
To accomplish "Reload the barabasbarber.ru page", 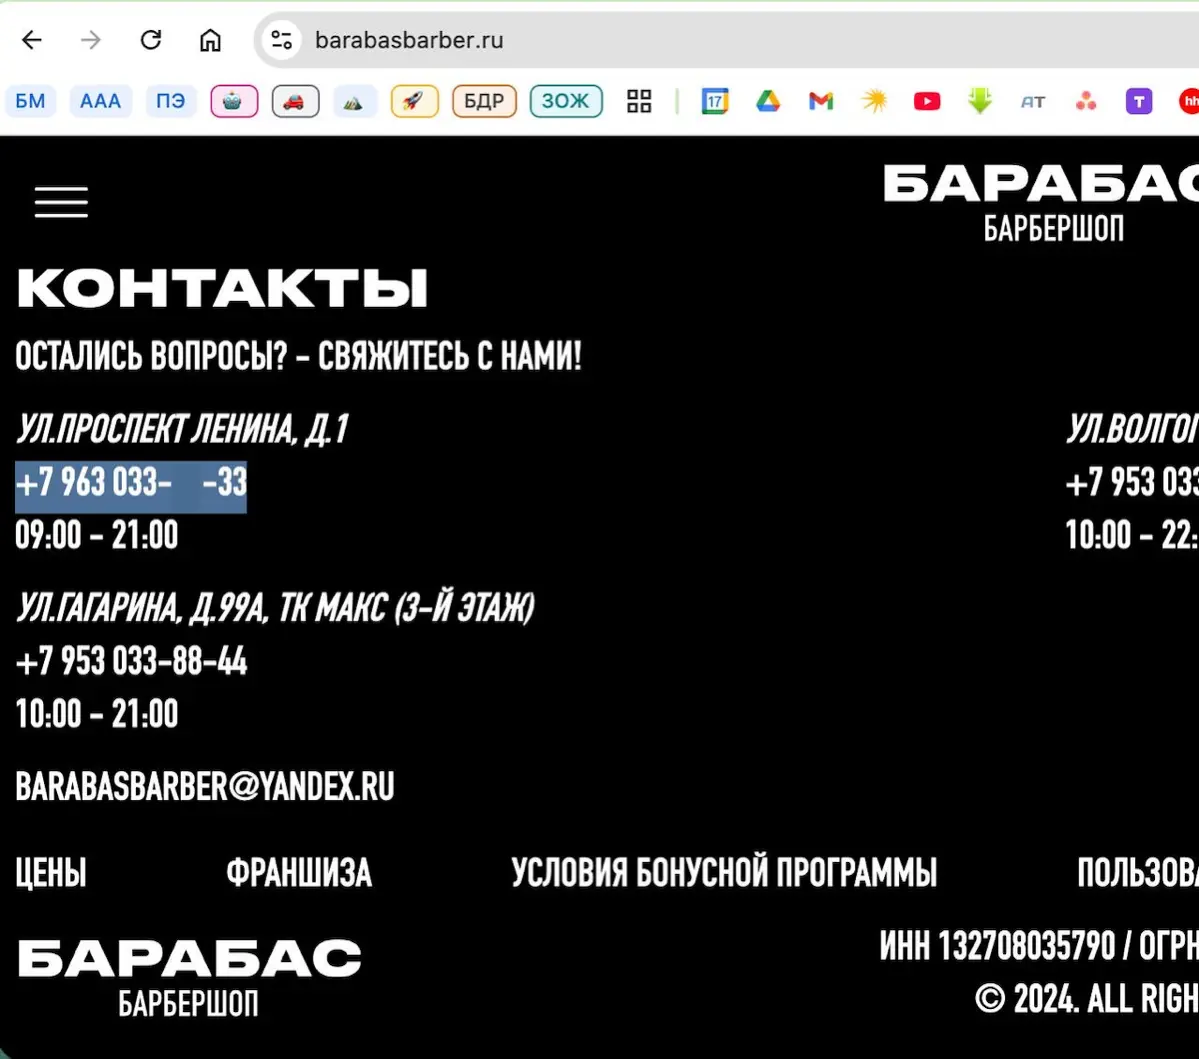I will [151, 40].
